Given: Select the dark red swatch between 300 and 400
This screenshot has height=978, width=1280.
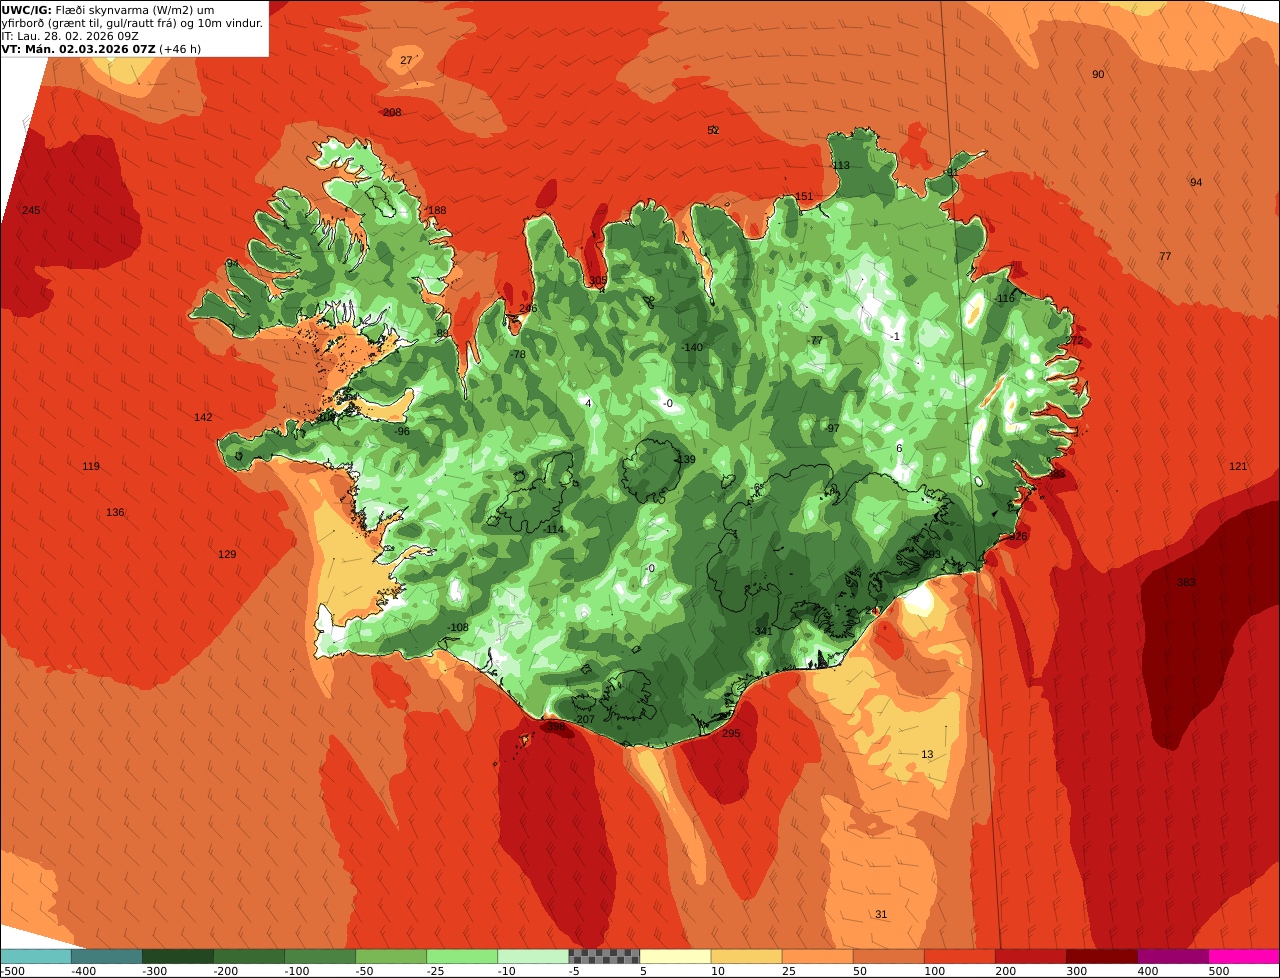Looking at the screenshot, I should pyautogui.click(x=1102, y=956).
